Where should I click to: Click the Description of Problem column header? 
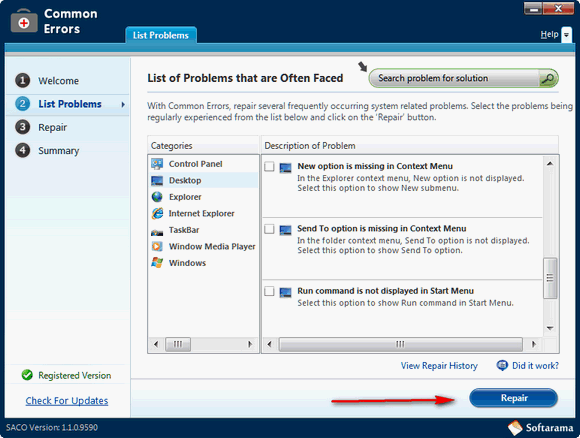pyautogui.click(x=410, y=145)
